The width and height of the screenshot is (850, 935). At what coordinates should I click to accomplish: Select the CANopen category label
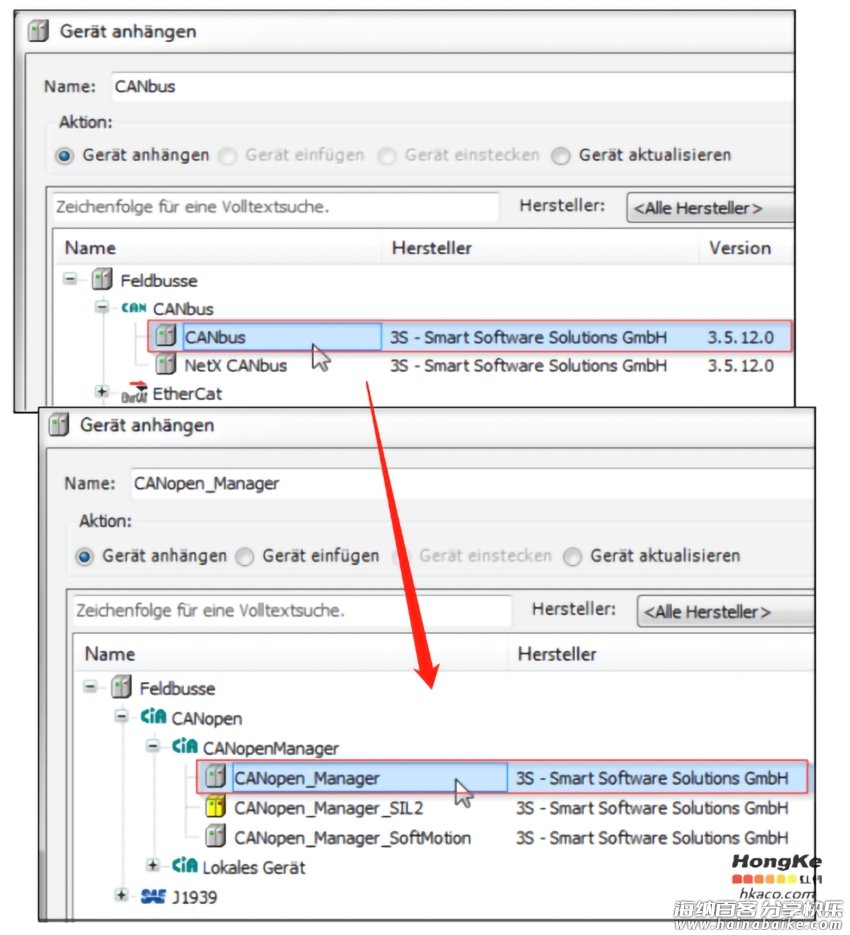point(207,719)
